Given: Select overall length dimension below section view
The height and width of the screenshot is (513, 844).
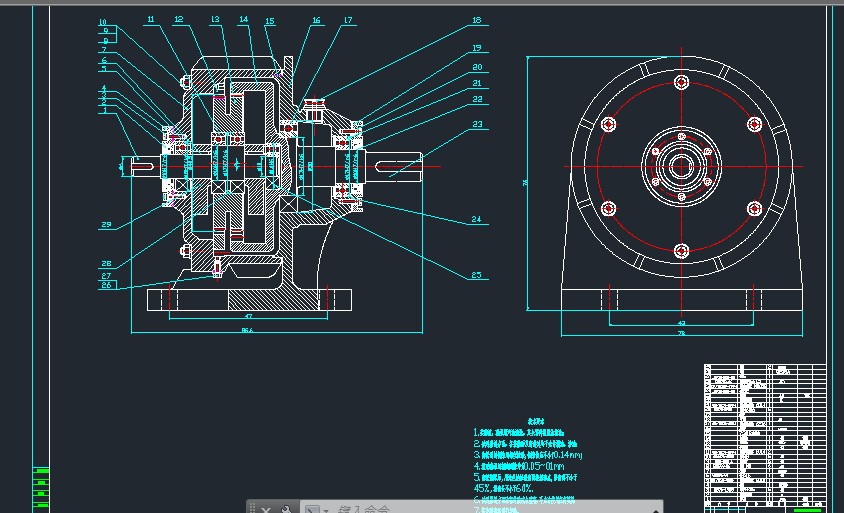Looking at the screenshot, I should pyautogui.click(x=247, y=330).
